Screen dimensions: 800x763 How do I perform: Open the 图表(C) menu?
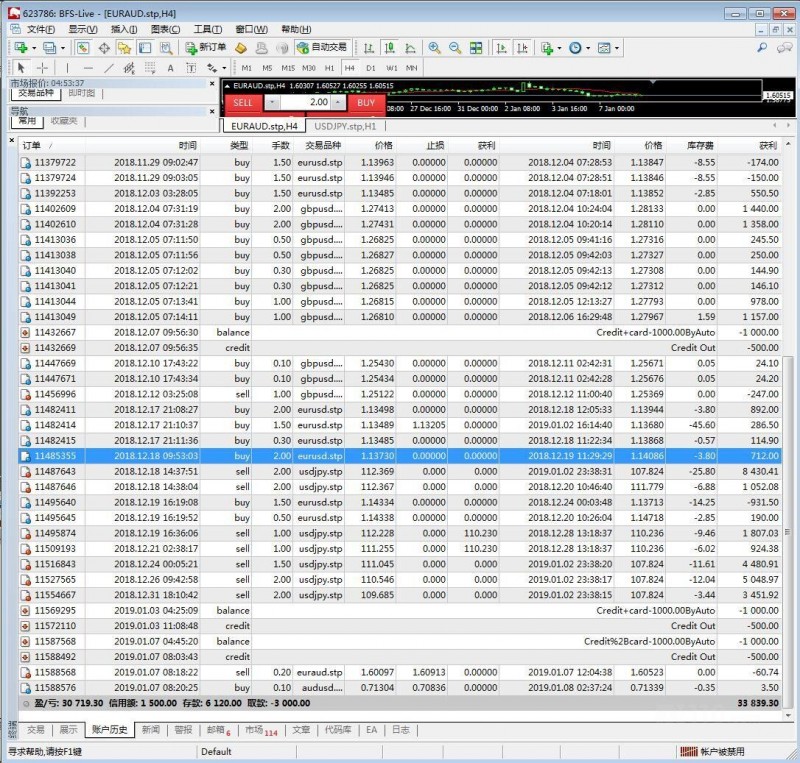[x=163, y=29]
